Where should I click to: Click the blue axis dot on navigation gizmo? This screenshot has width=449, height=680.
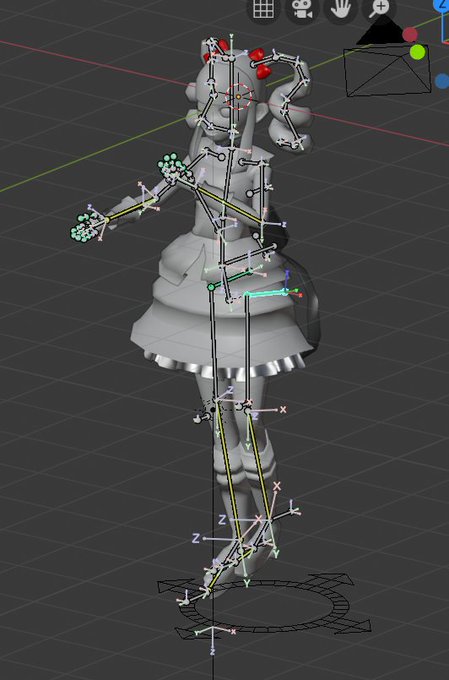(442, 81)
